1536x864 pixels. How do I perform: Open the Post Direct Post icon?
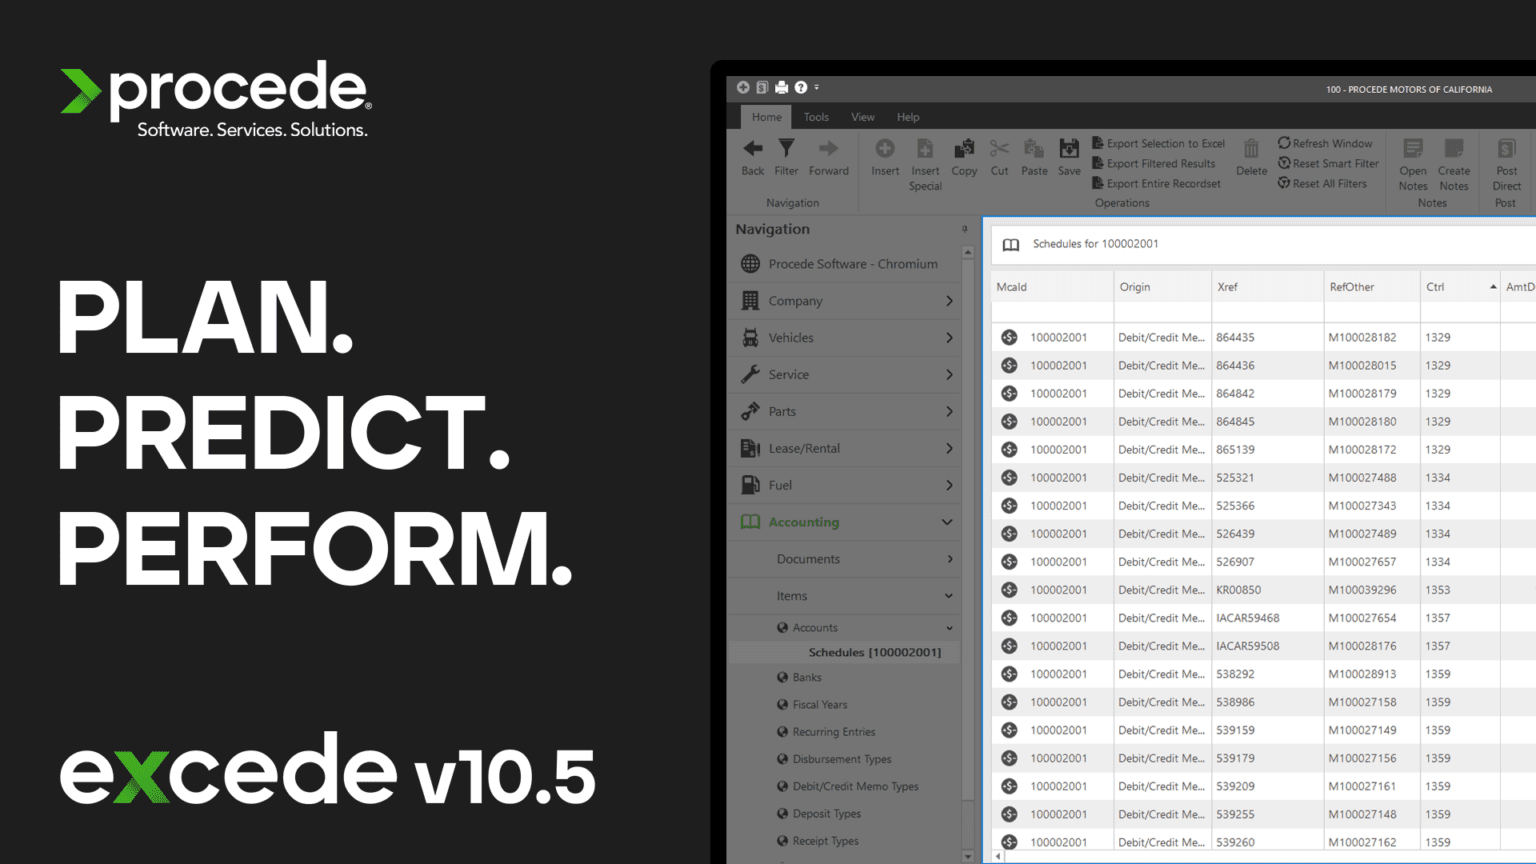click(x=1506, y=165)
